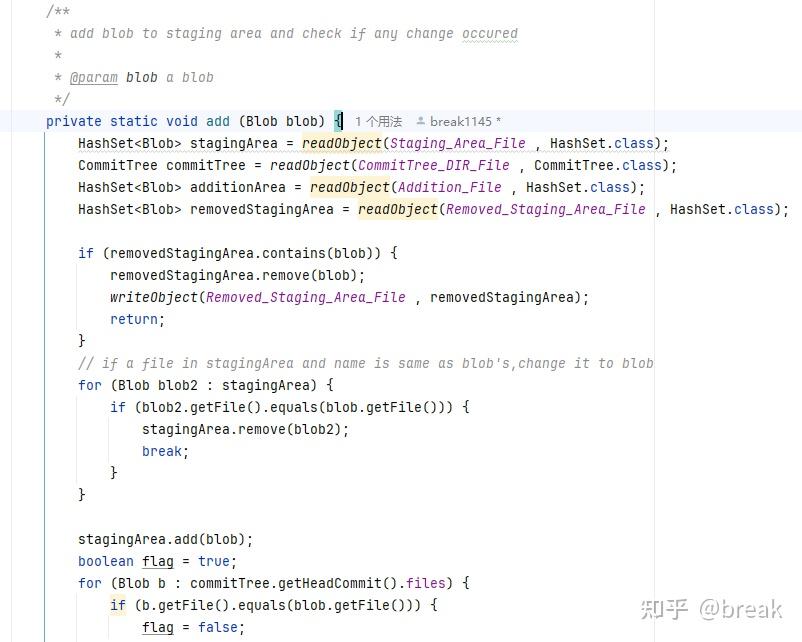Viewport: 802px width, 642px height.
Task: Click Staging_Area_File constant in readObject call
Action: click(457, 143)
